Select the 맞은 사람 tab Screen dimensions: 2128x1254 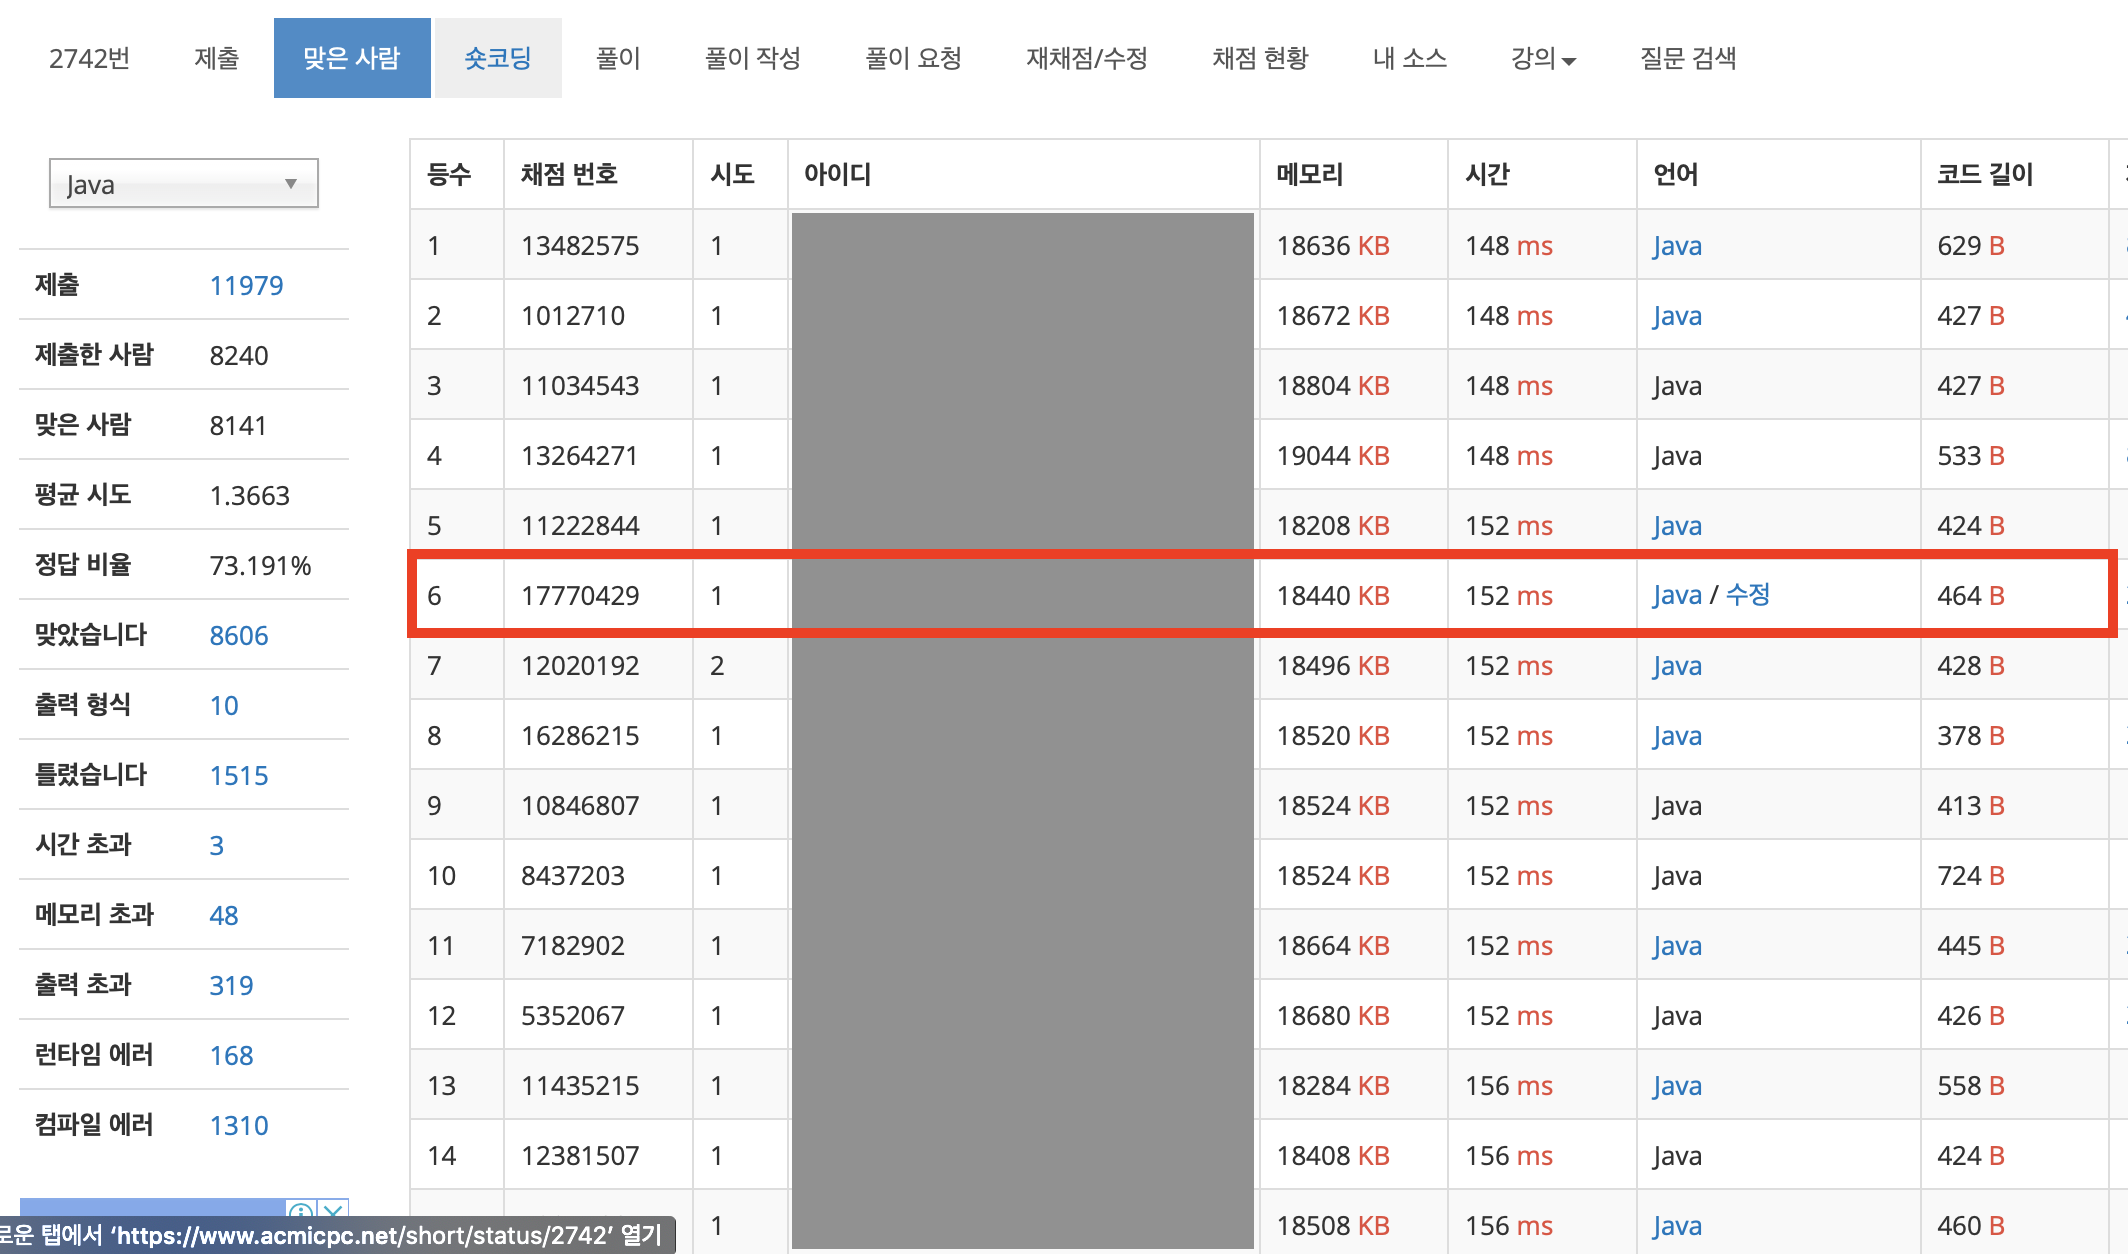tap(352, 59)
